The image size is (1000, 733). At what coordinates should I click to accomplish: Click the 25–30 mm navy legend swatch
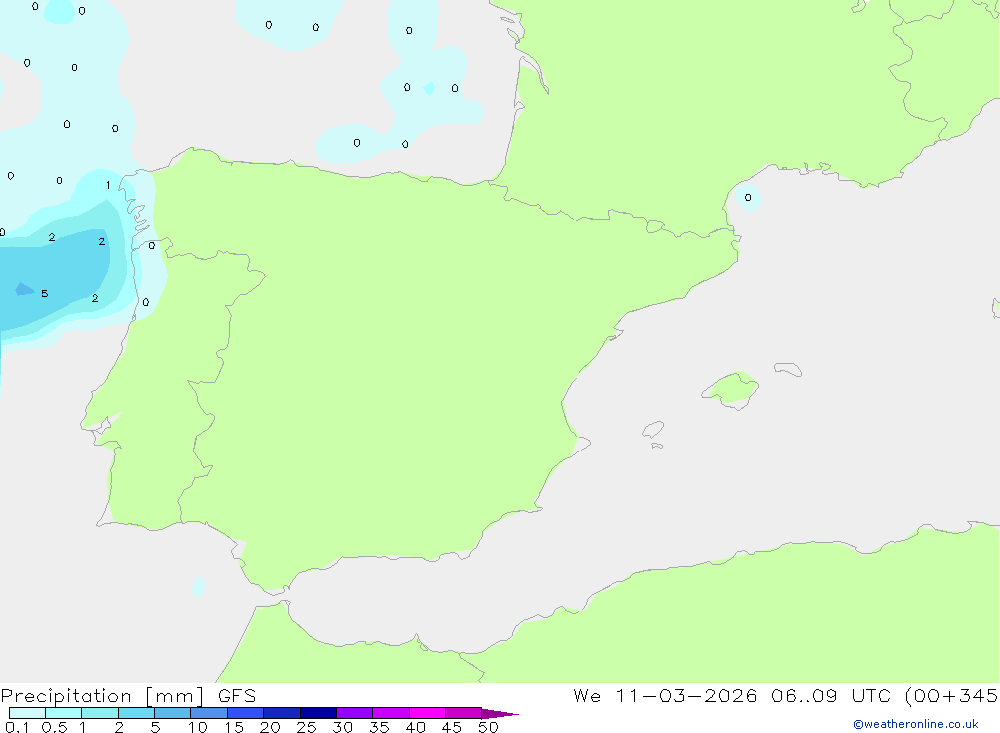coord(318,713)
